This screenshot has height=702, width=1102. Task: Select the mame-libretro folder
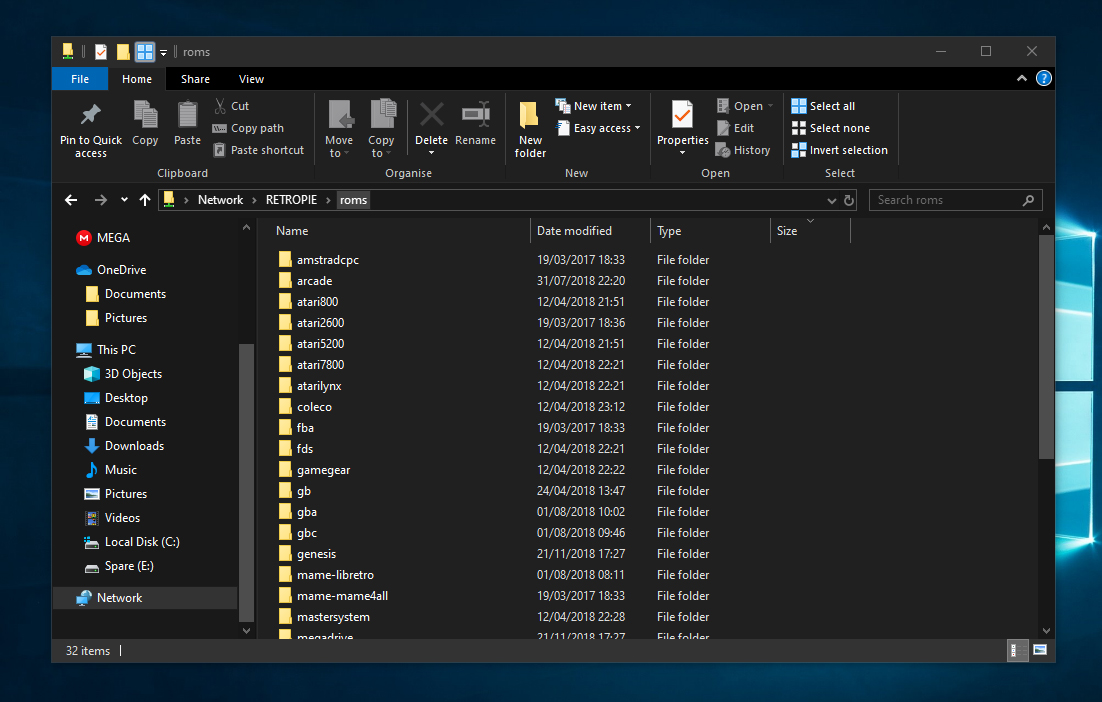326,575
